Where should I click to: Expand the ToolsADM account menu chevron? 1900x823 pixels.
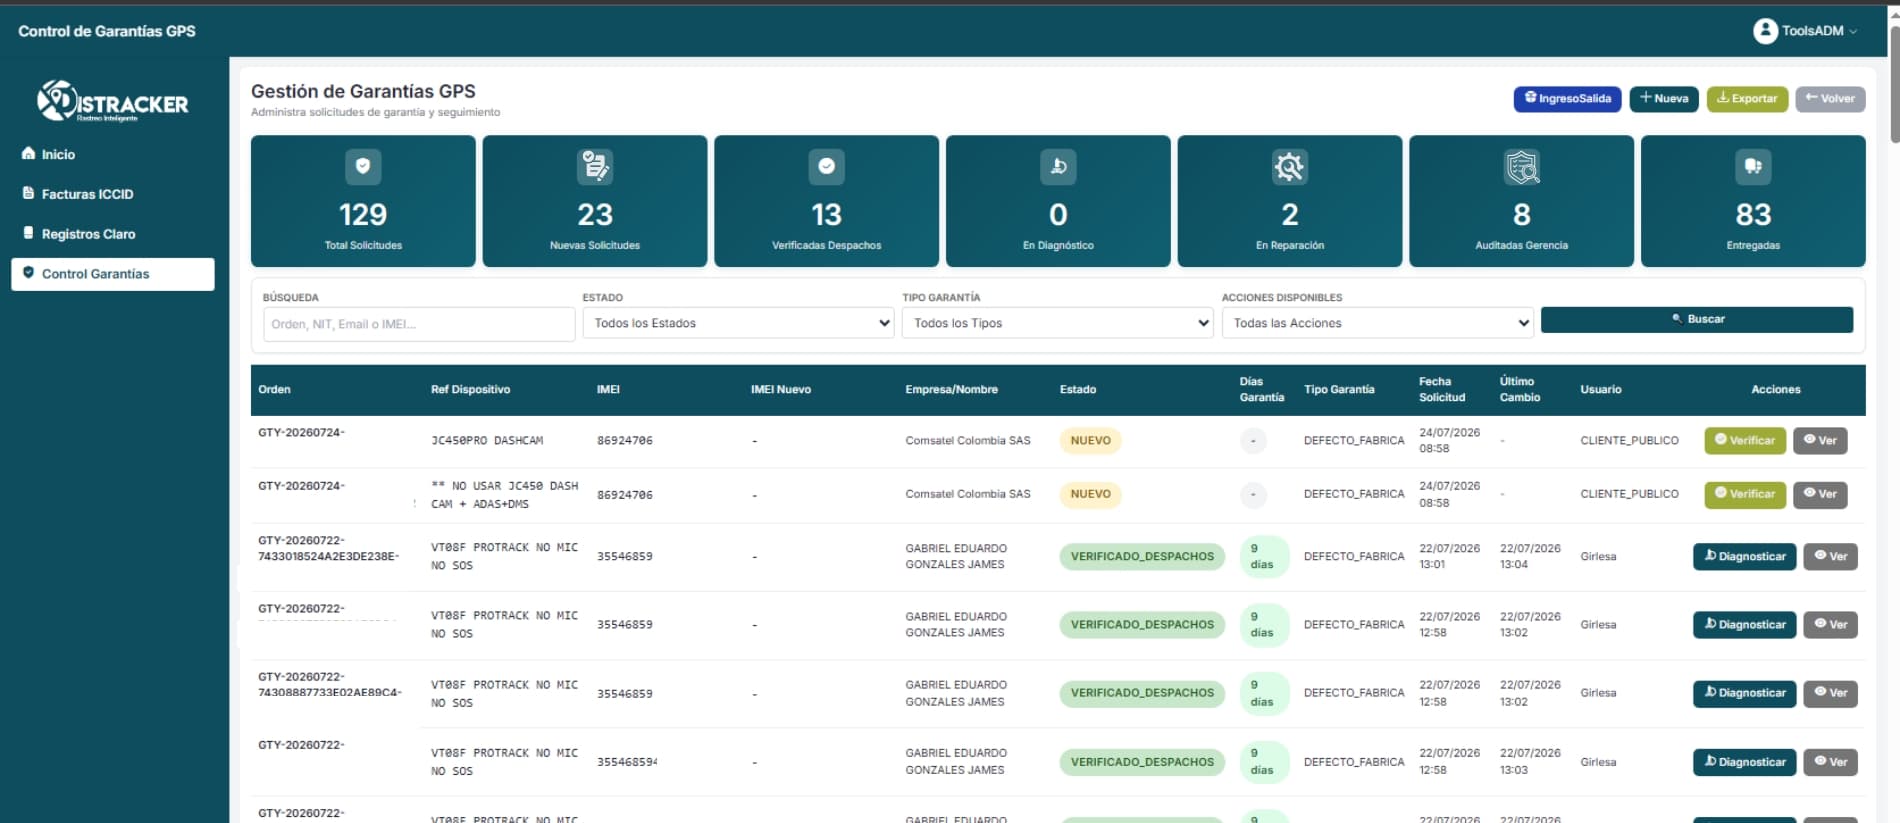coord(1853,31)
